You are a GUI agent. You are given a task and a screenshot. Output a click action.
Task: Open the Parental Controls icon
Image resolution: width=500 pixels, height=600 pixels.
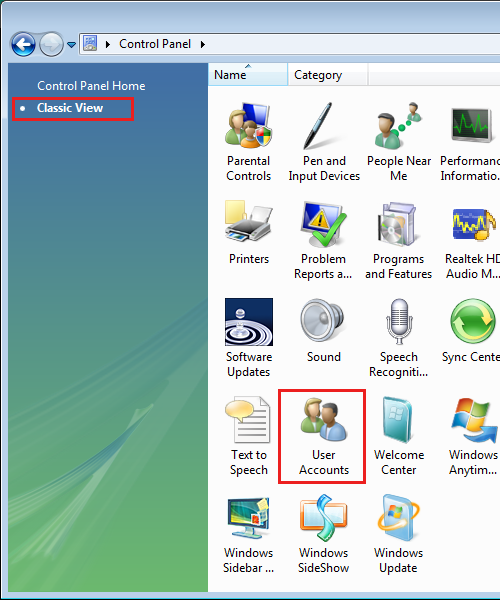(x=249, y=126)
